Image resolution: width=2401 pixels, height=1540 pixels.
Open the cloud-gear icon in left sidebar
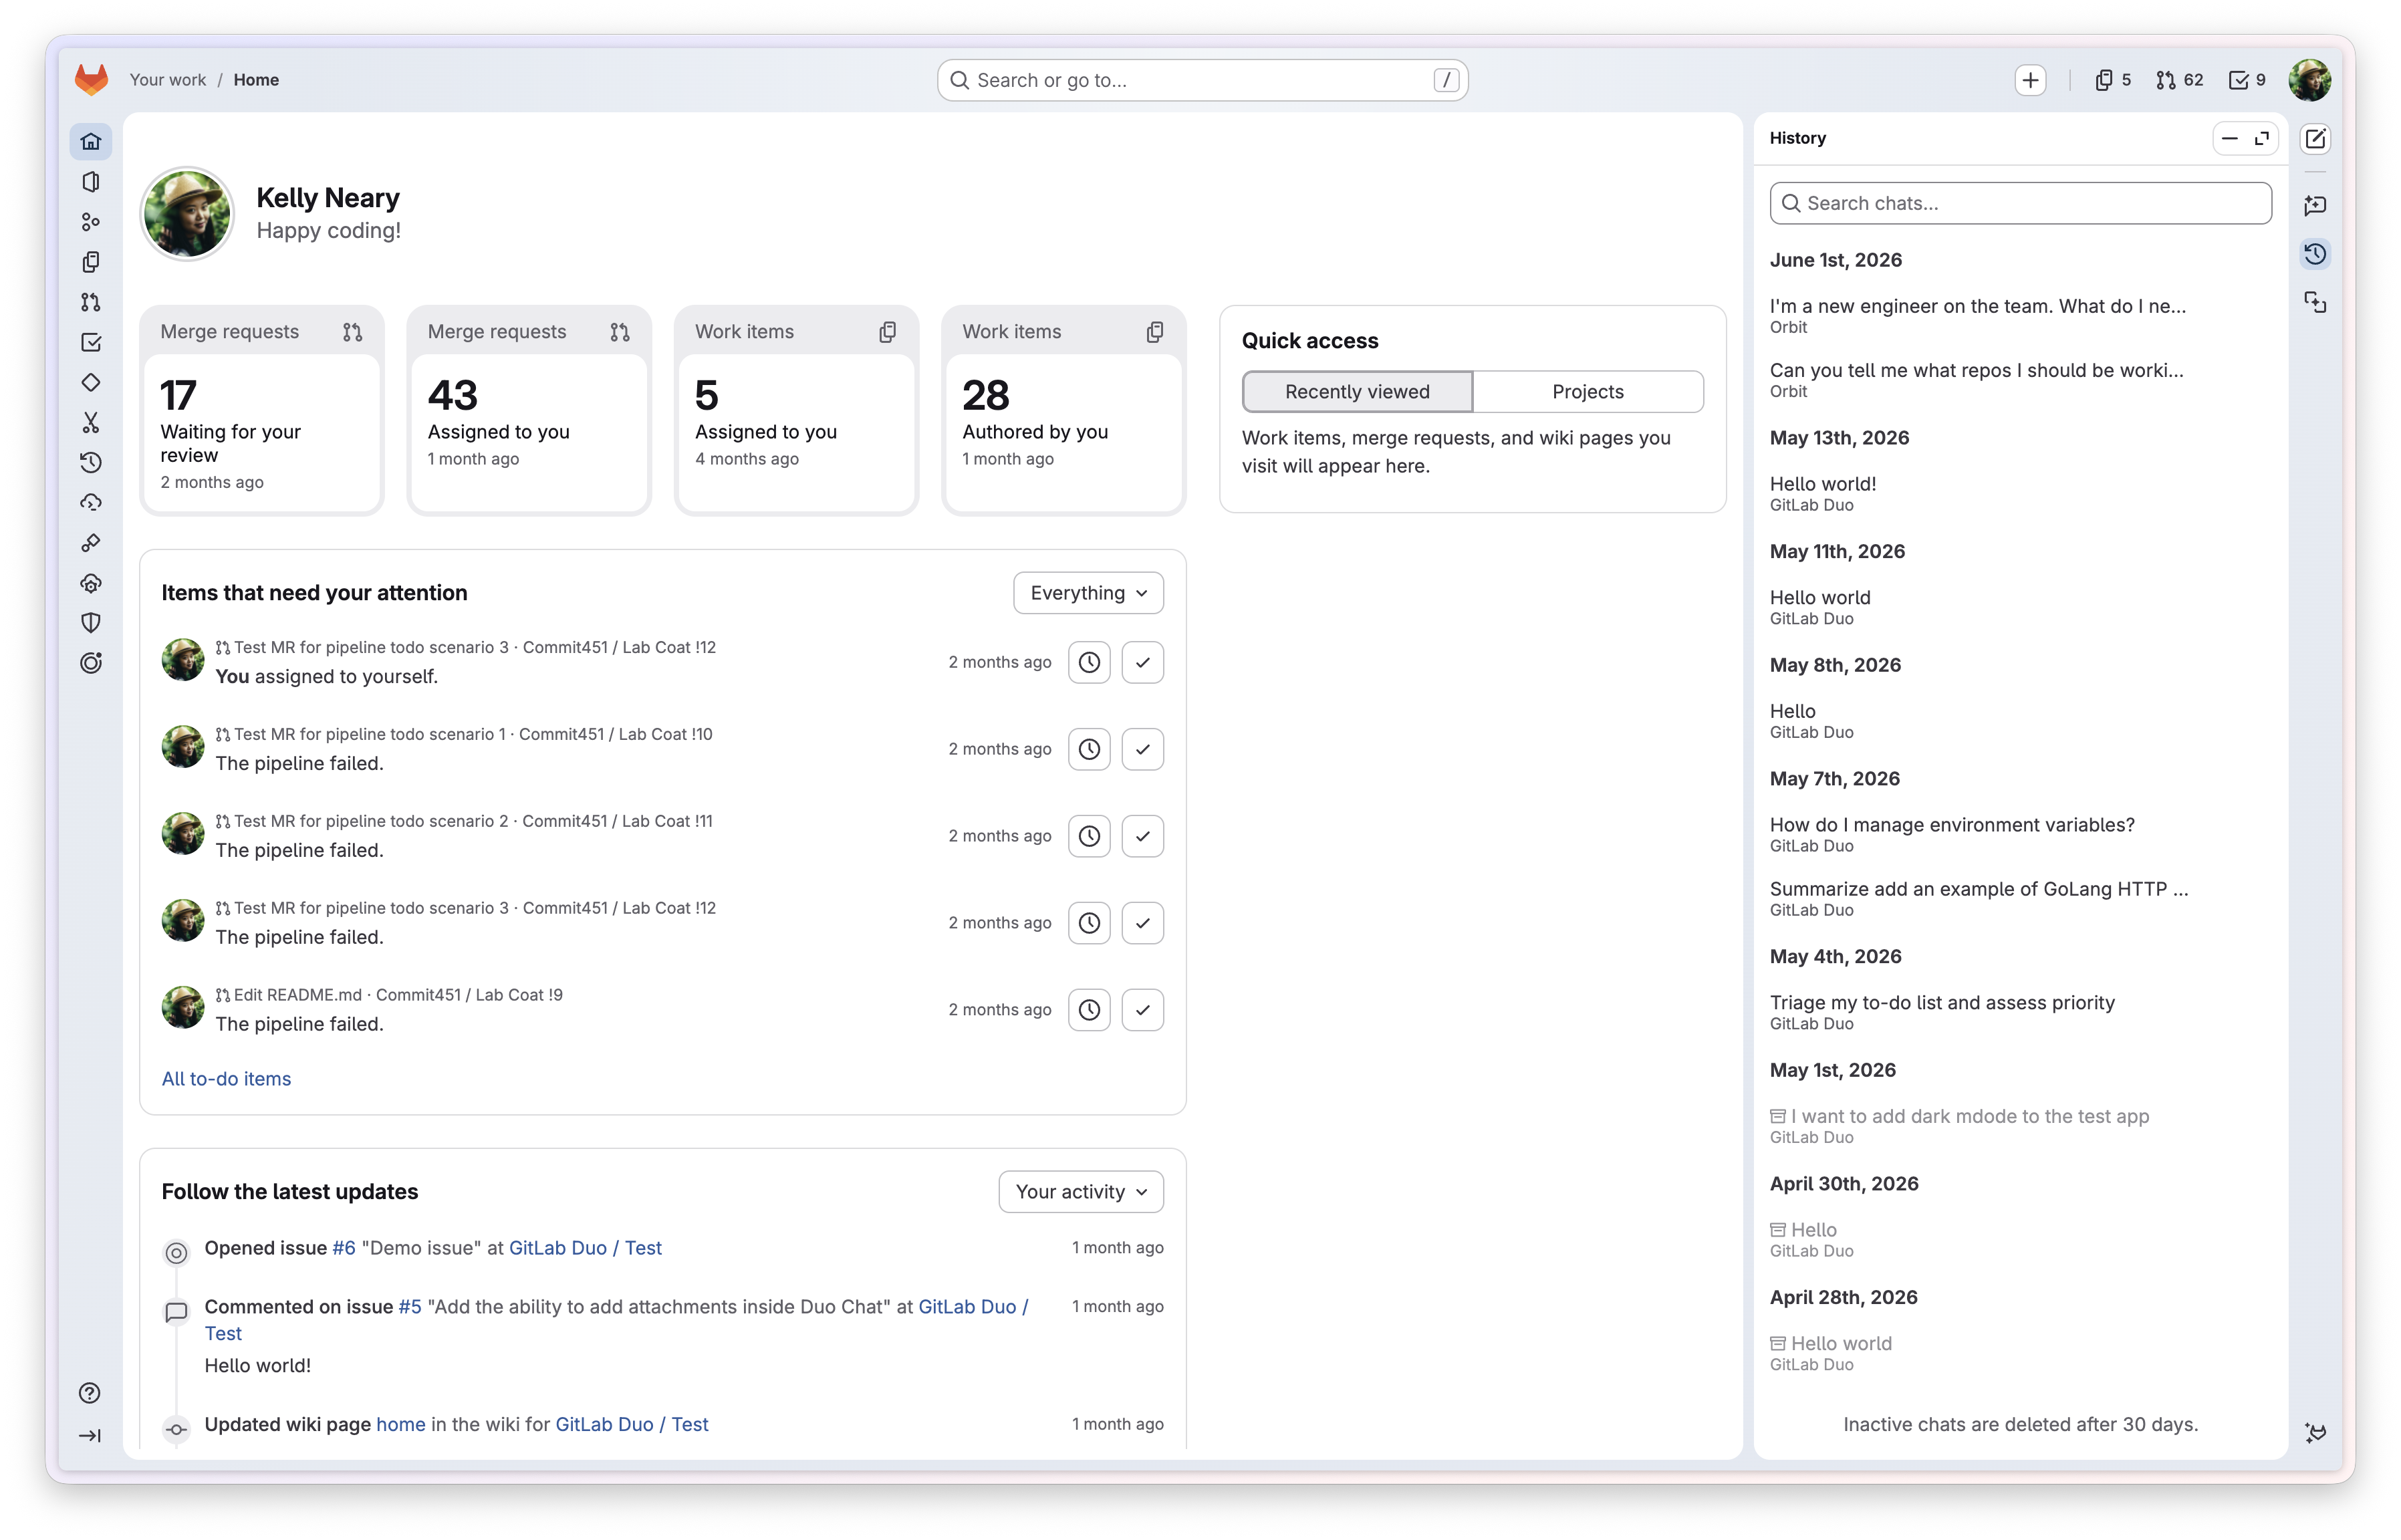(x=91, y=583)
